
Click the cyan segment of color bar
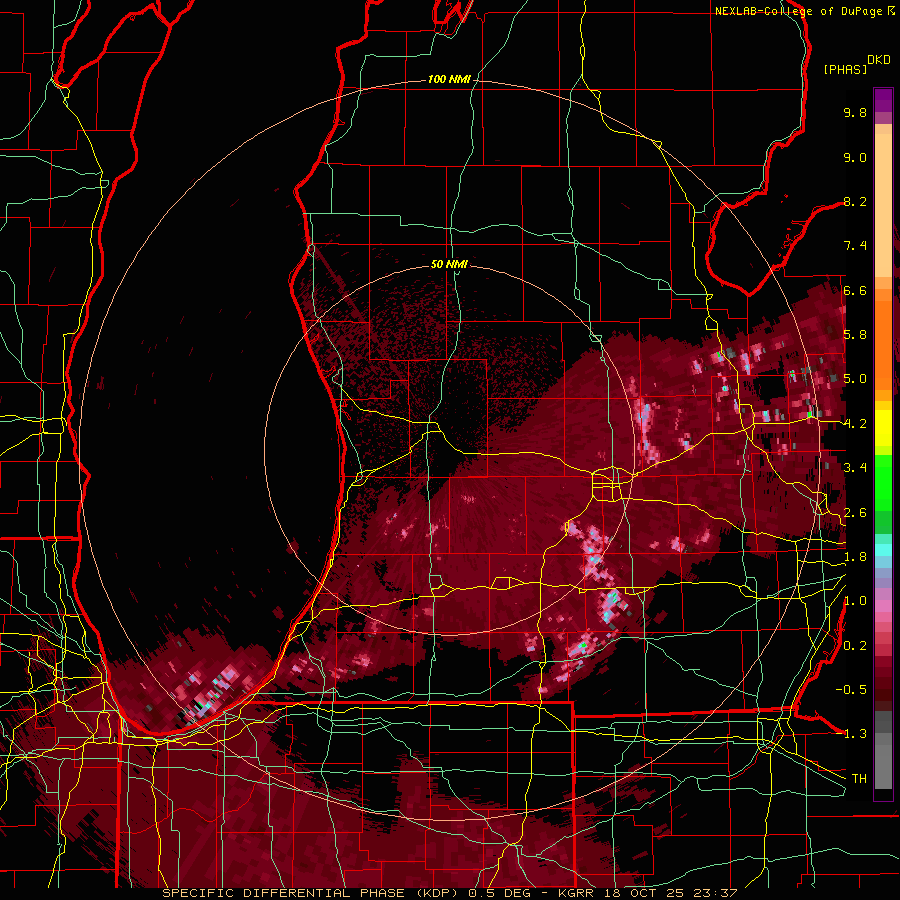click(x=883, y=550)
